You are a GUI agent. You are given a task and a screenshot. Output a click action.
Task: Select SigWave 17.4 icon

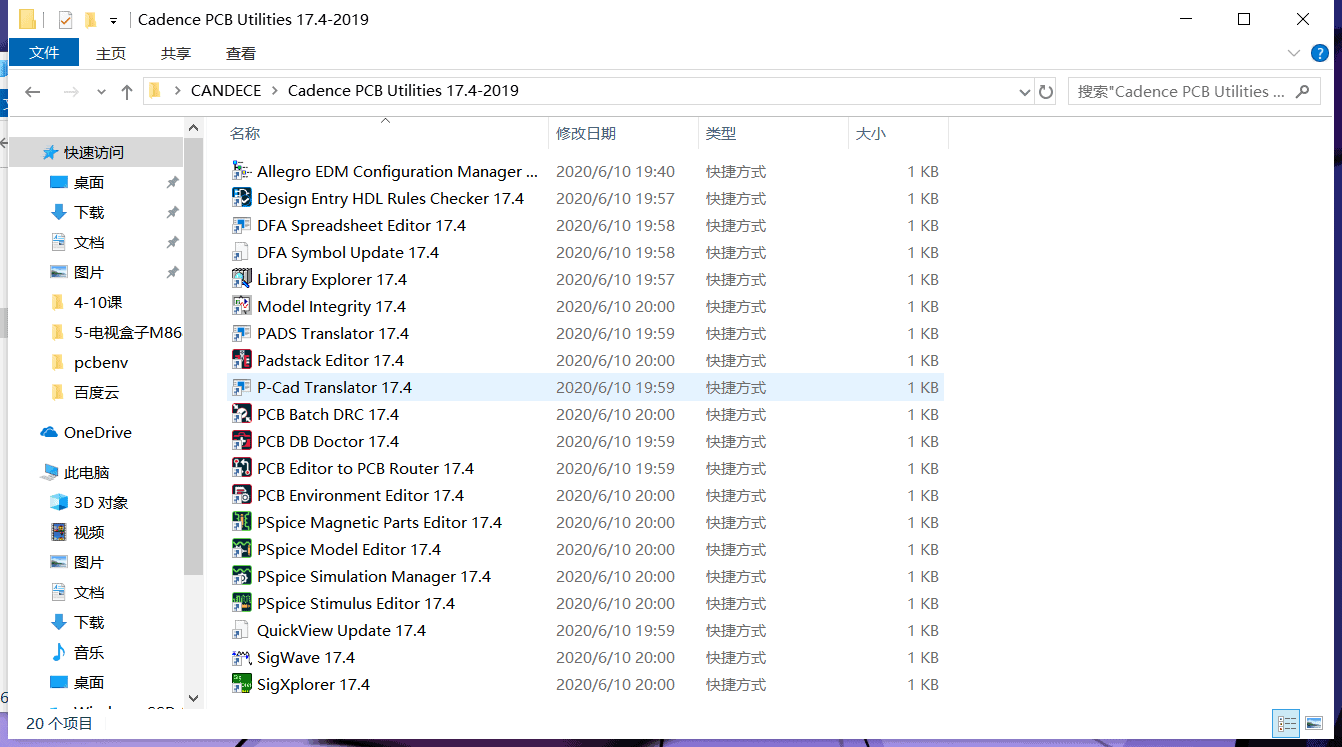[x=241, y=657]
